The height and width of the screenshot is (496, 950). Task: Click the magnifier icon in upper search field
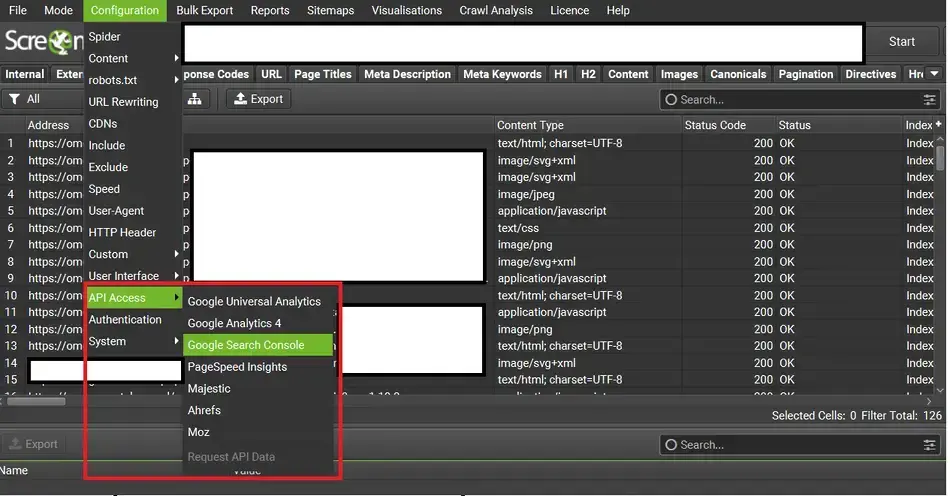[x=671, y=100]
